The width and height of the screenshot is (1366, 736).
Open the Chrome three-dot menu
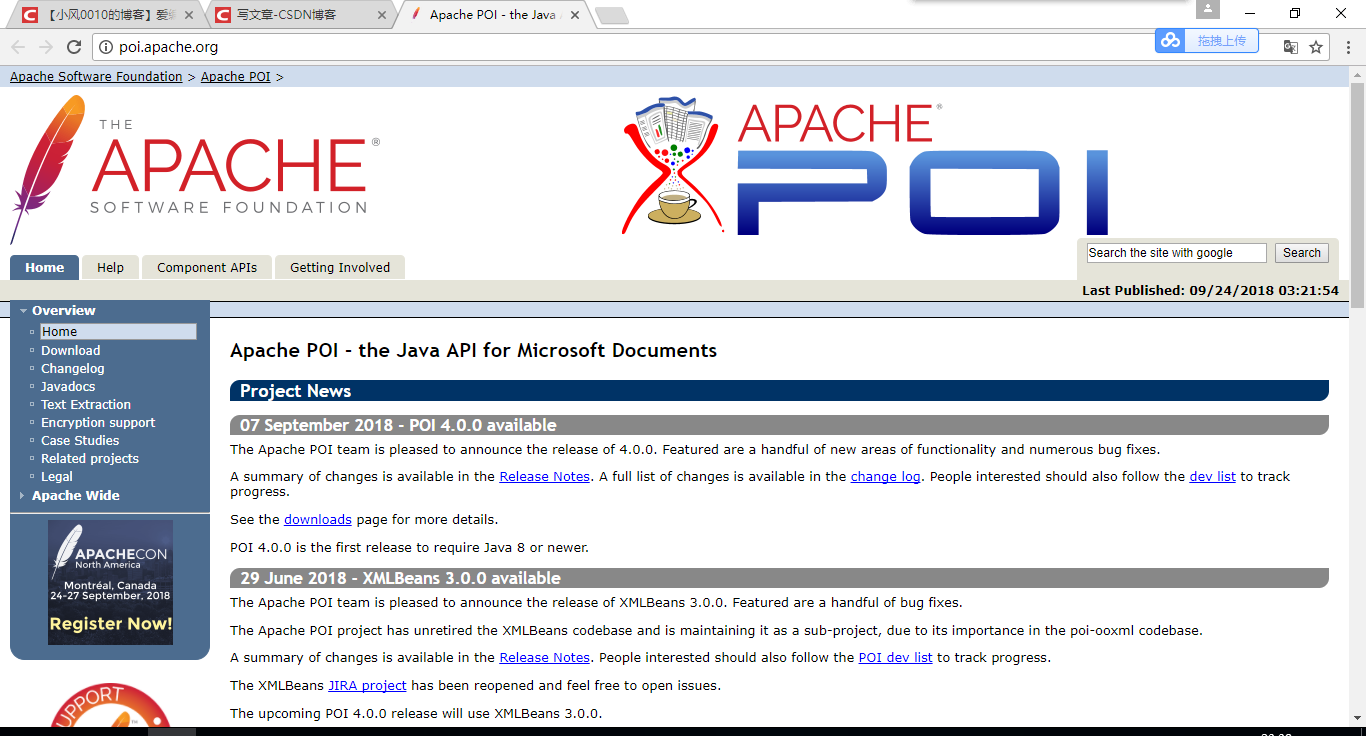[x=1346, y=47]
